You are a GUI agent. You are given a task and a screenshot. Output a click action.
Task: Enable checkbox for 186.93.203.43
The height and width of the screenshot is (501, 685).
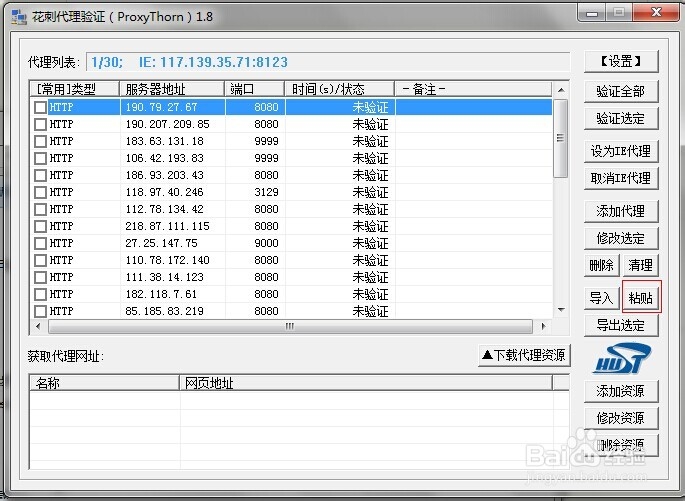[40, 175]
